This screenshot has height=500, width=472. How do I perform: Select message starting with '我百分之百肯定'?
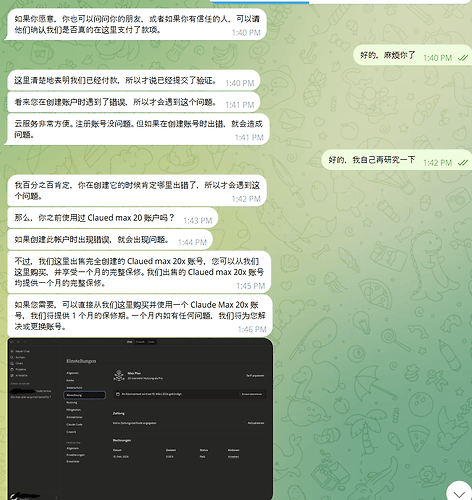[137, 190]
